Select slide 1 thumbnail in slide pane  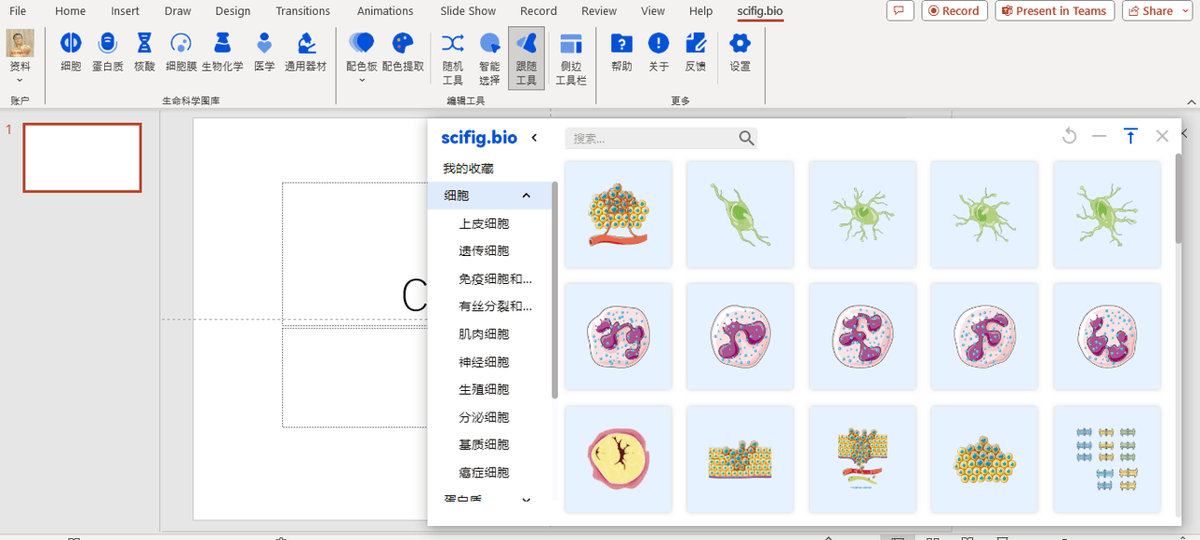(82, 158)
